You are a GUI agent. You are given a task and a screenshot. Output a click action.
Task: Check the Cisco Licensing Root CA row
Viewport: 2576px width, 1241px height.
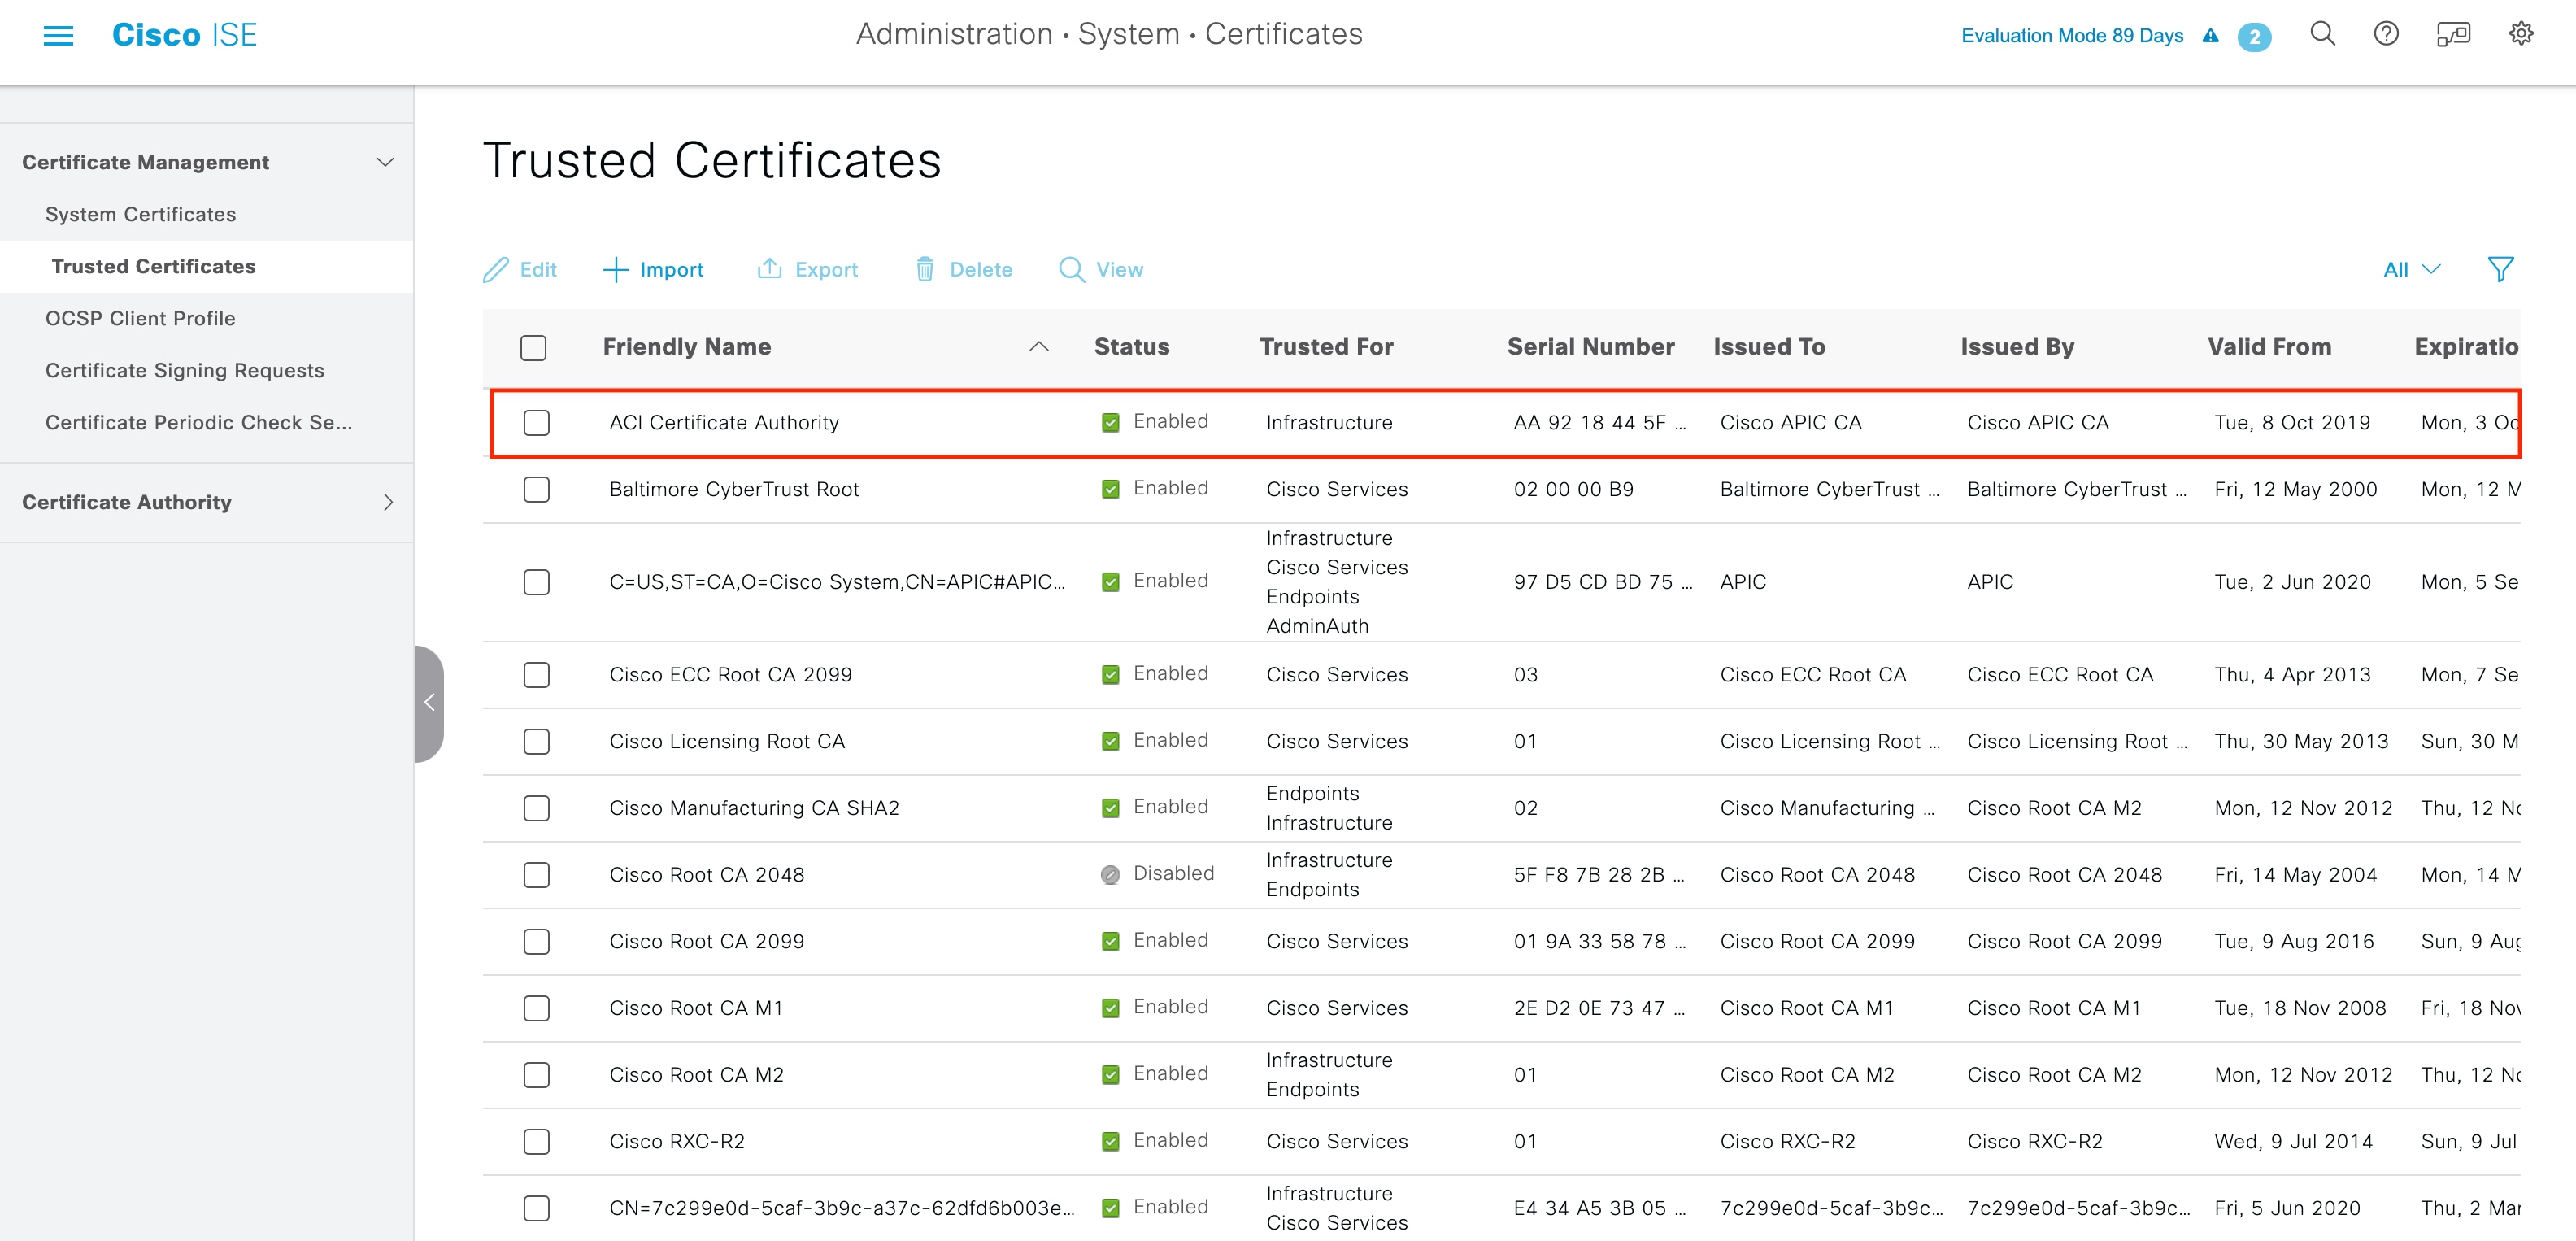click(537, 741)
